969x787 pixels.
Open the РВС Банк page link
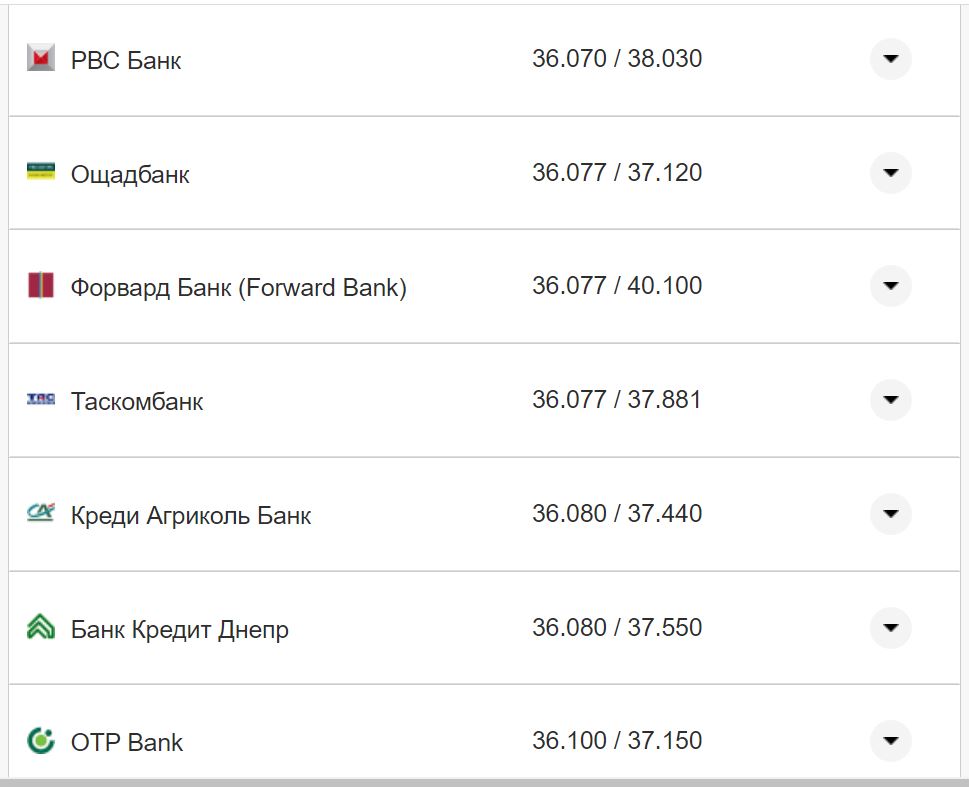coord(125,60)
